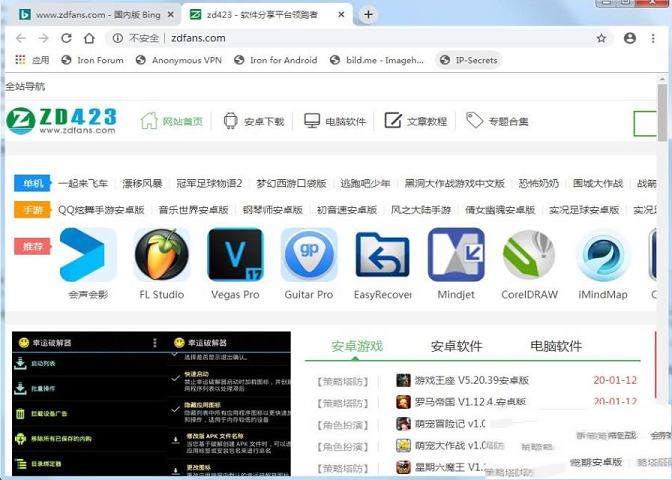
Task: Click the Iron Forum bookmark
Action: click(x=93, y=60)
